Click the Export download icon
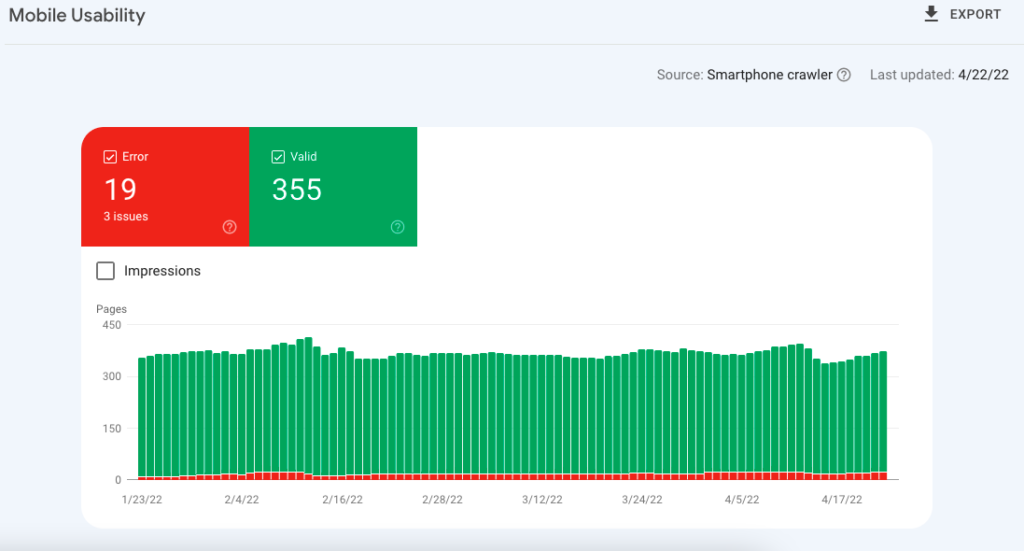The height and width of the screenshot is (551, 1024). click(931, 14)
